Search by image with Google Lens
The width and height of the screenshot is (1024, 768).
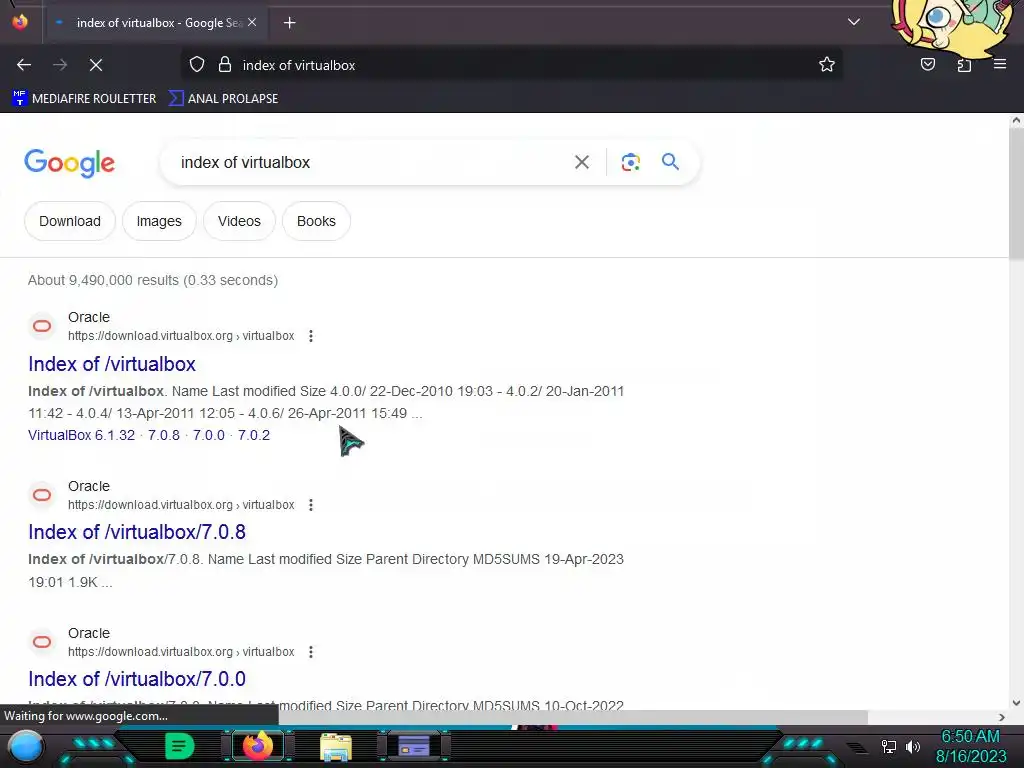point(630,162)
